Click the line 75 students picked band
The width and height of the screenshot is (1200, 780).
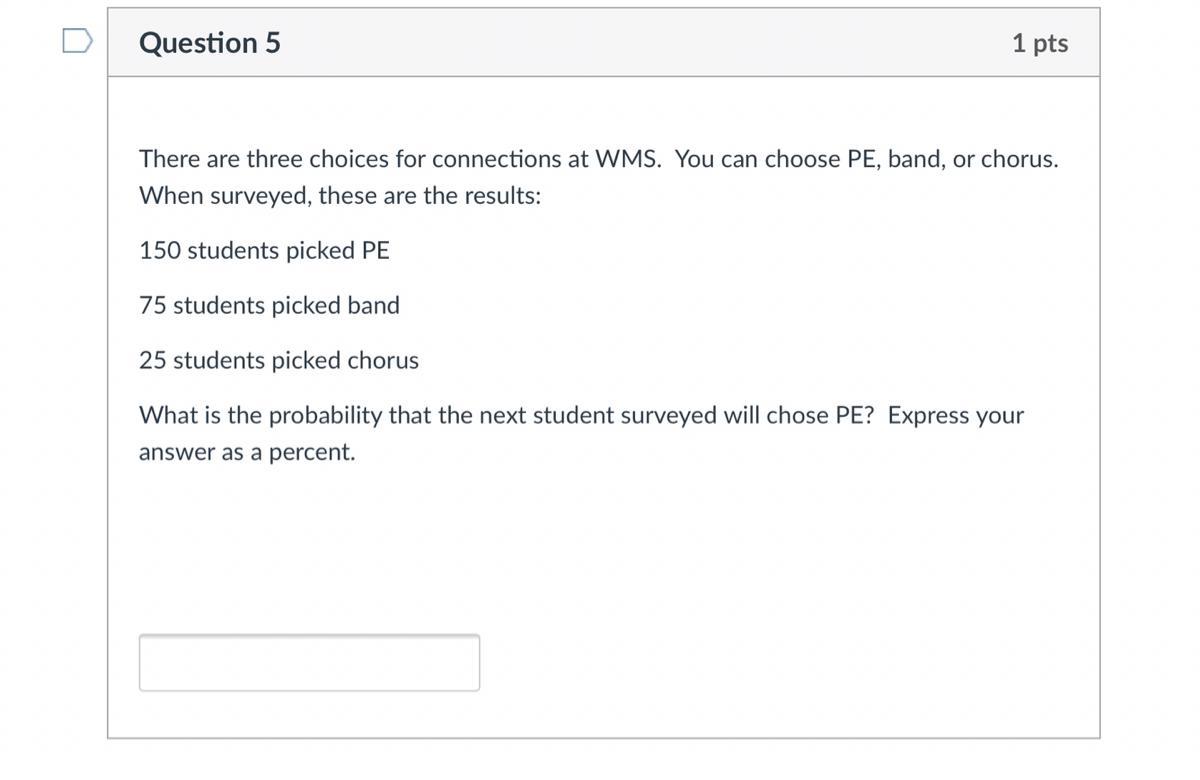pos(269,305)
